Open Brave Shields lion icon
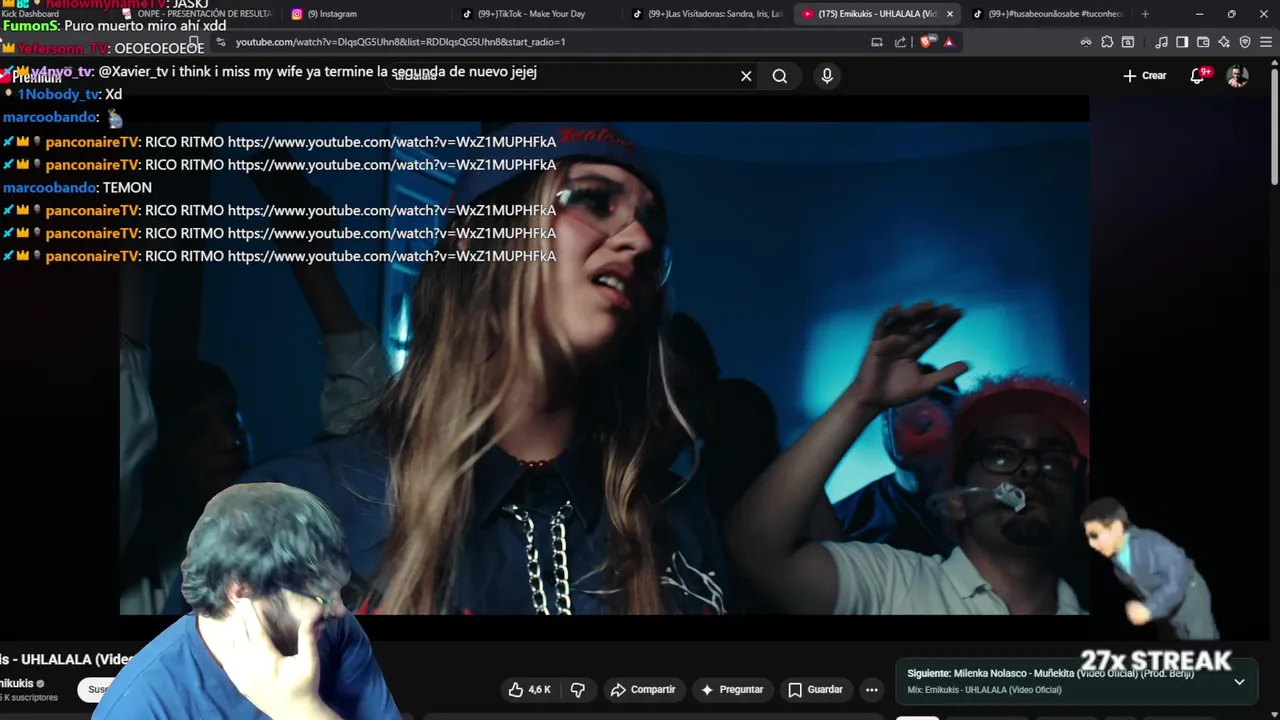Viewport: 1280px width, 720px height. [927, 42]
